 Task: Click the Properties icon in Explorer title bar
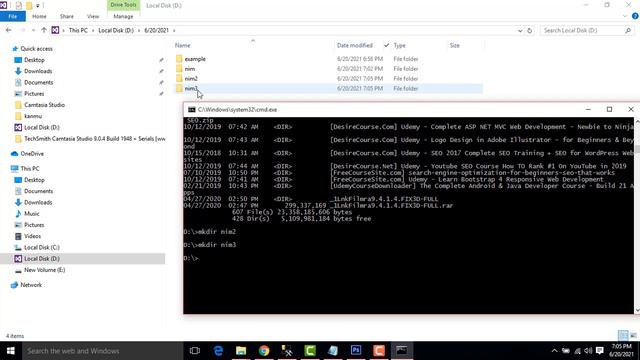[18, 6]
